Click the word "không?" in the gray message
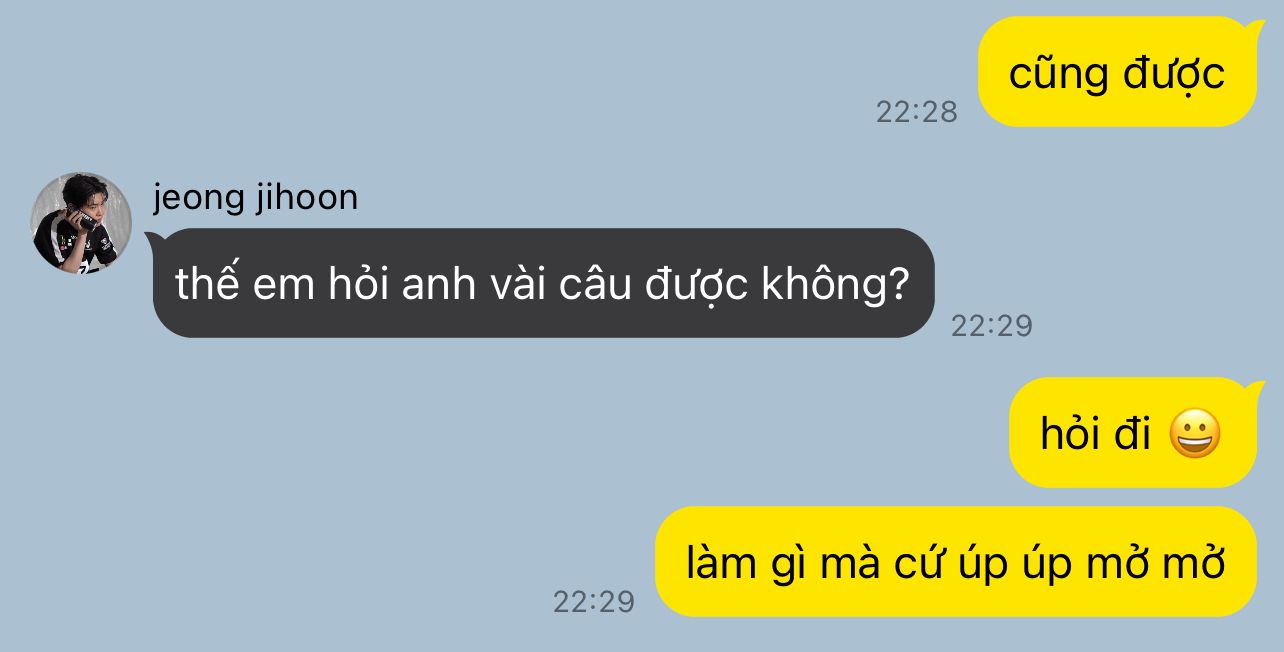The width and height of the screenshot is (1284, 652). pos(835,286)
